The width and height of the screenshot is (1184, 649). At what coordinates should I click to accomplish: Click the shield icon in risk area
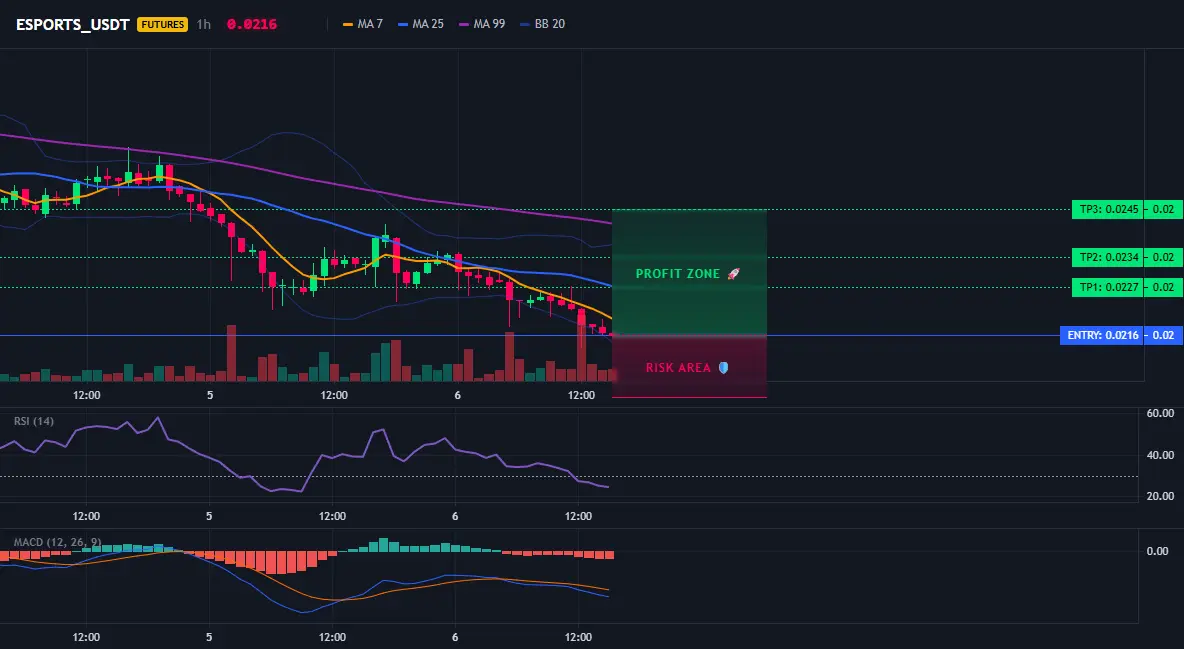point(723,367)
